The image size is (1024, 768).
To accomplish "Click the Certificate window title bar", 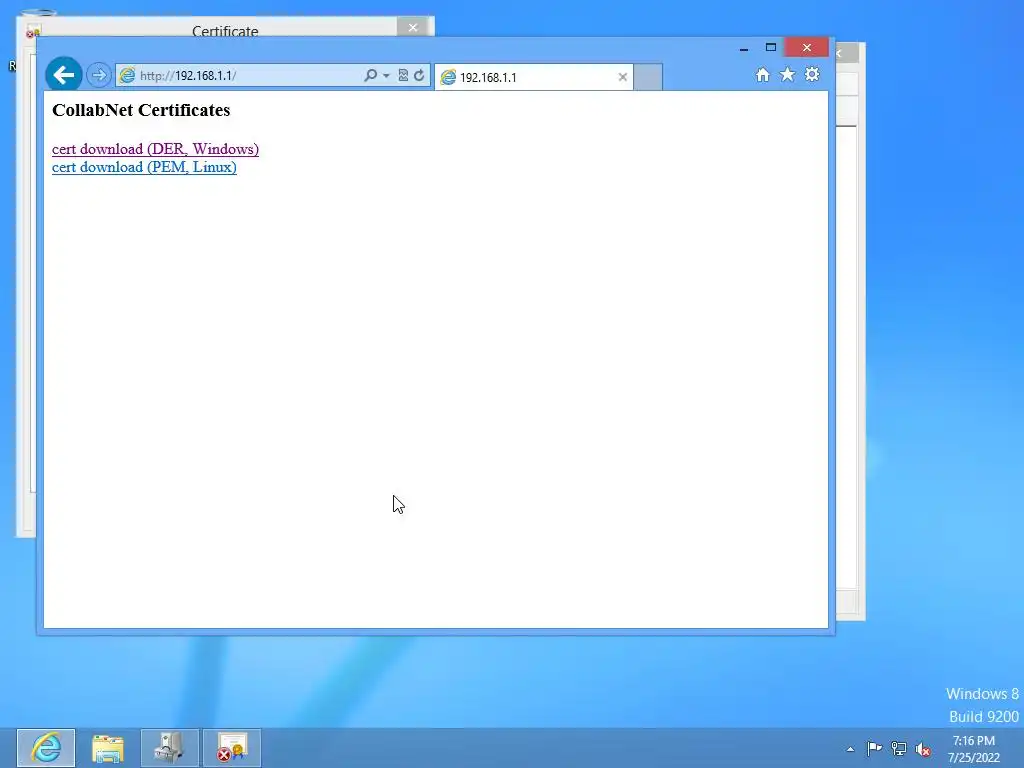I will tap(225, 29).
